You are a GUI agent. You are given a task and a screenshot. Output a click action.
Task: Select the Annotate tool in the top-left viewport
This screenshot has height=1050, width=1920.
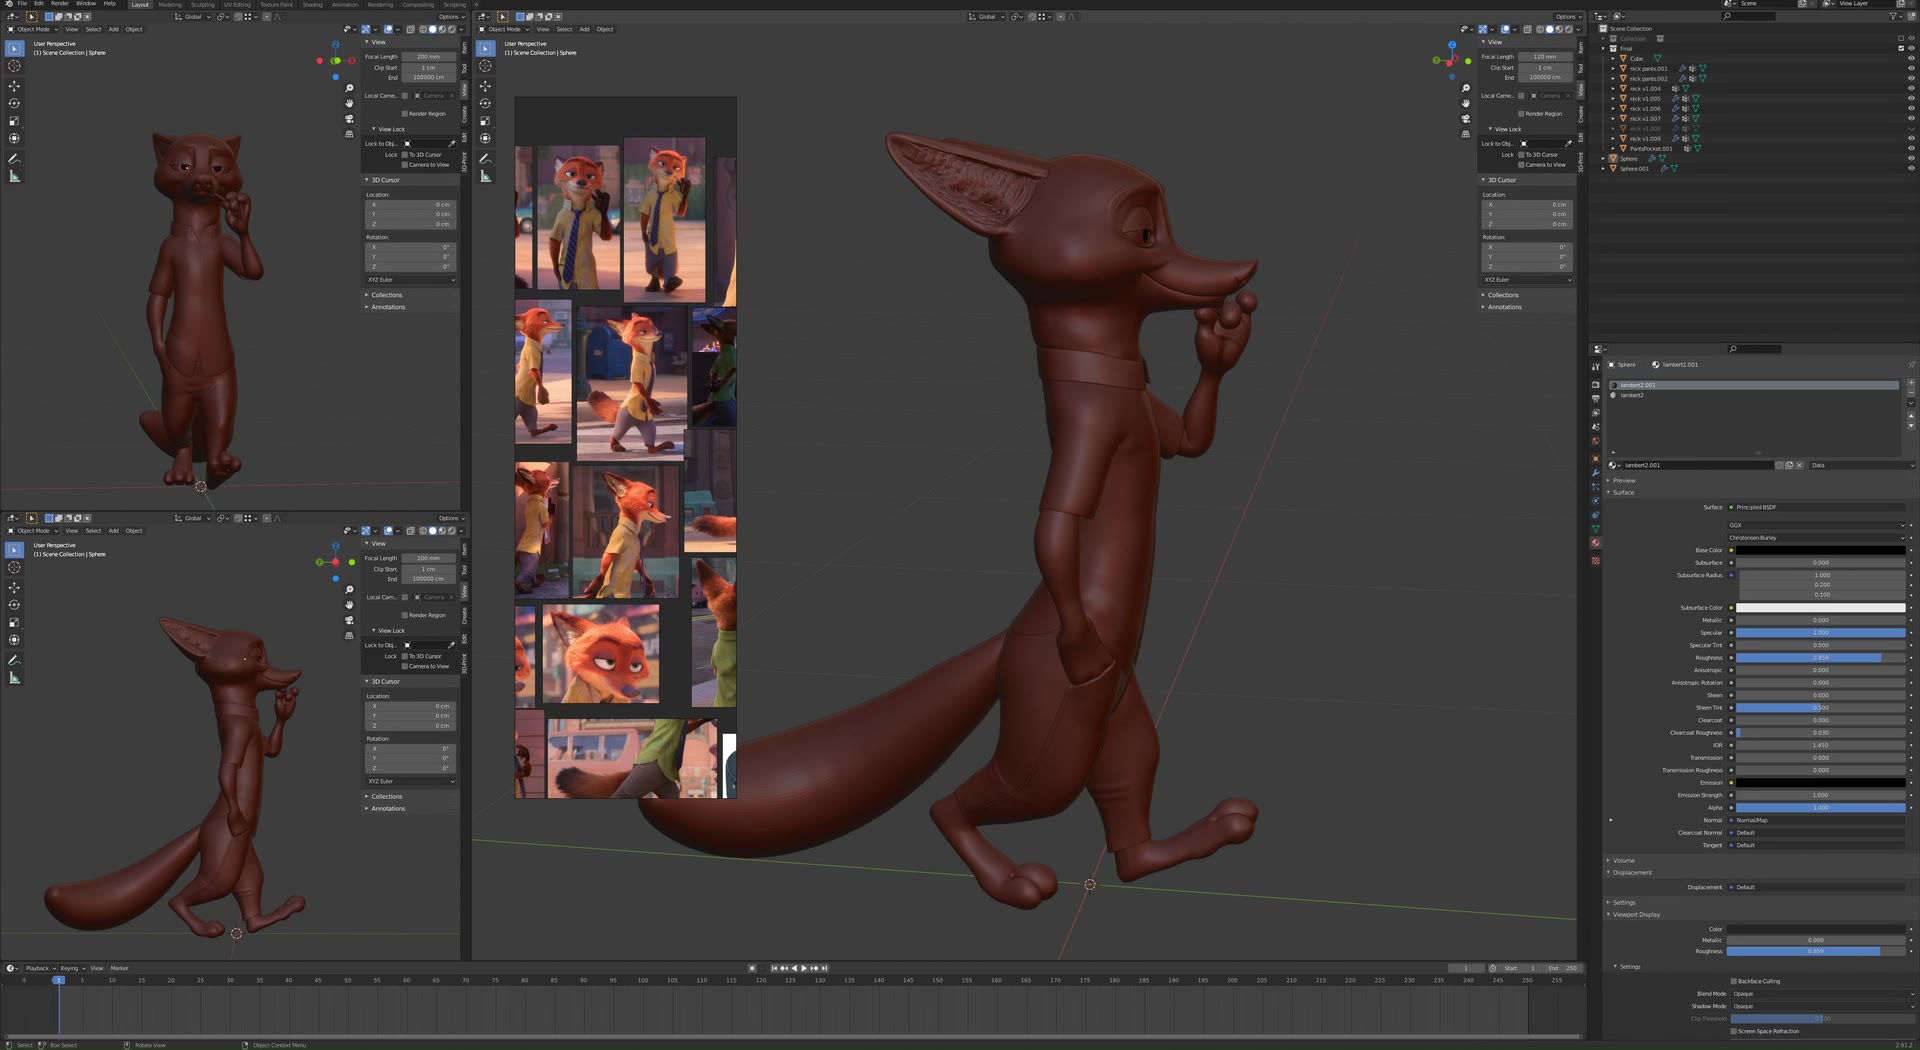click(14, 159)
